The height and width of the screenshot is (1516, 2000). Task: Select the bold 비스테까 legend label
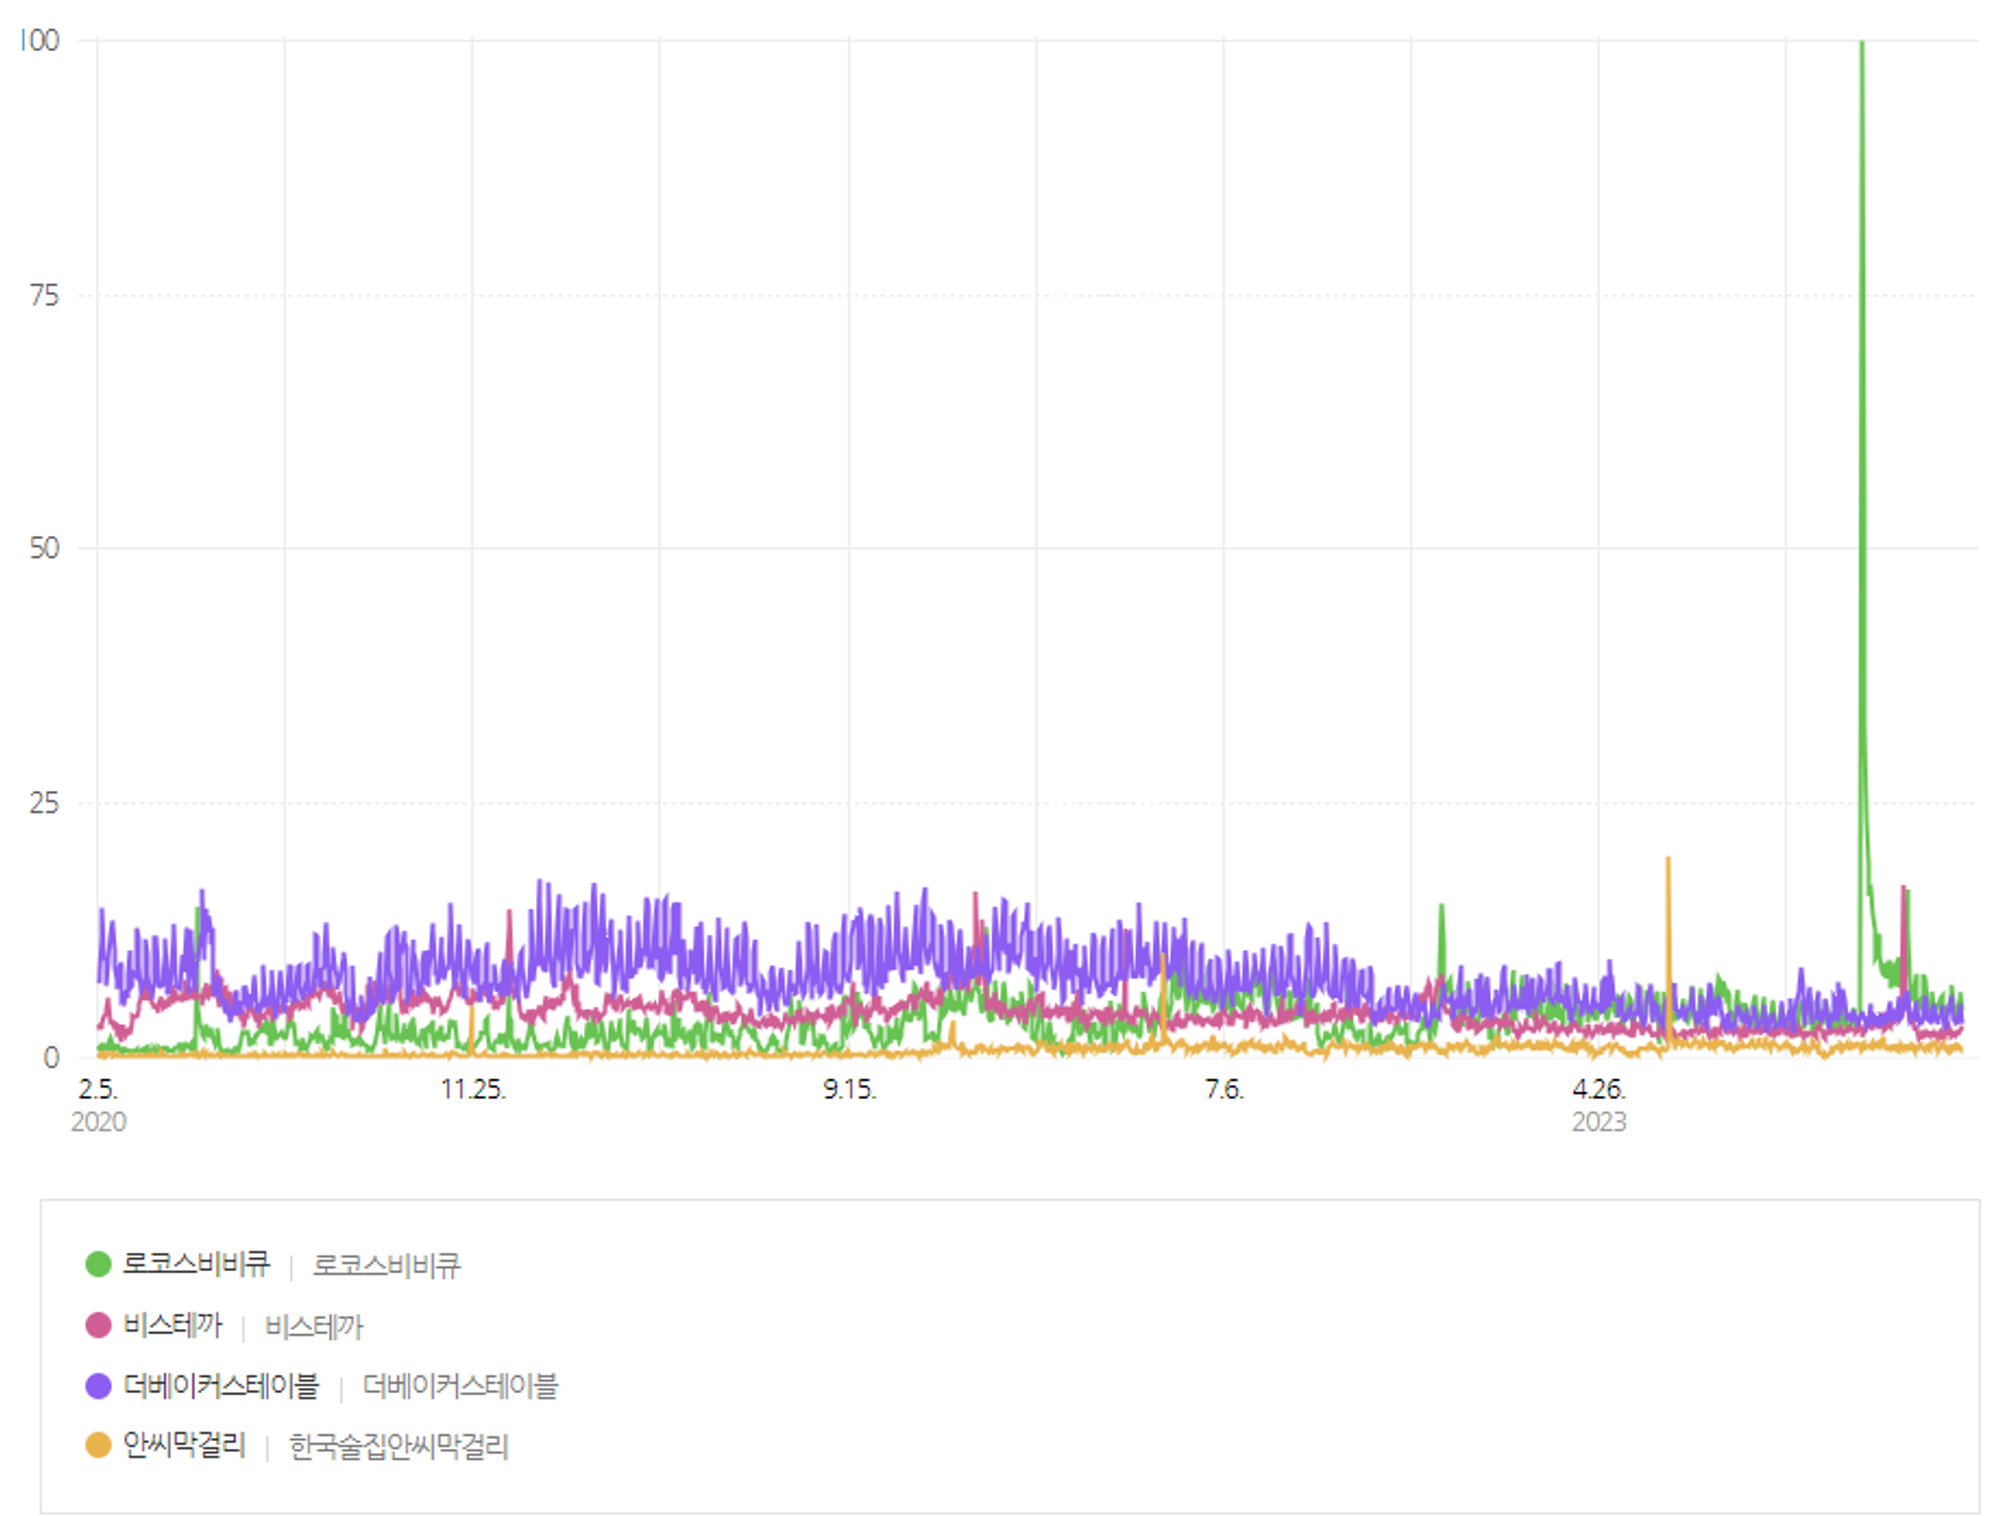coord(172,1325)
